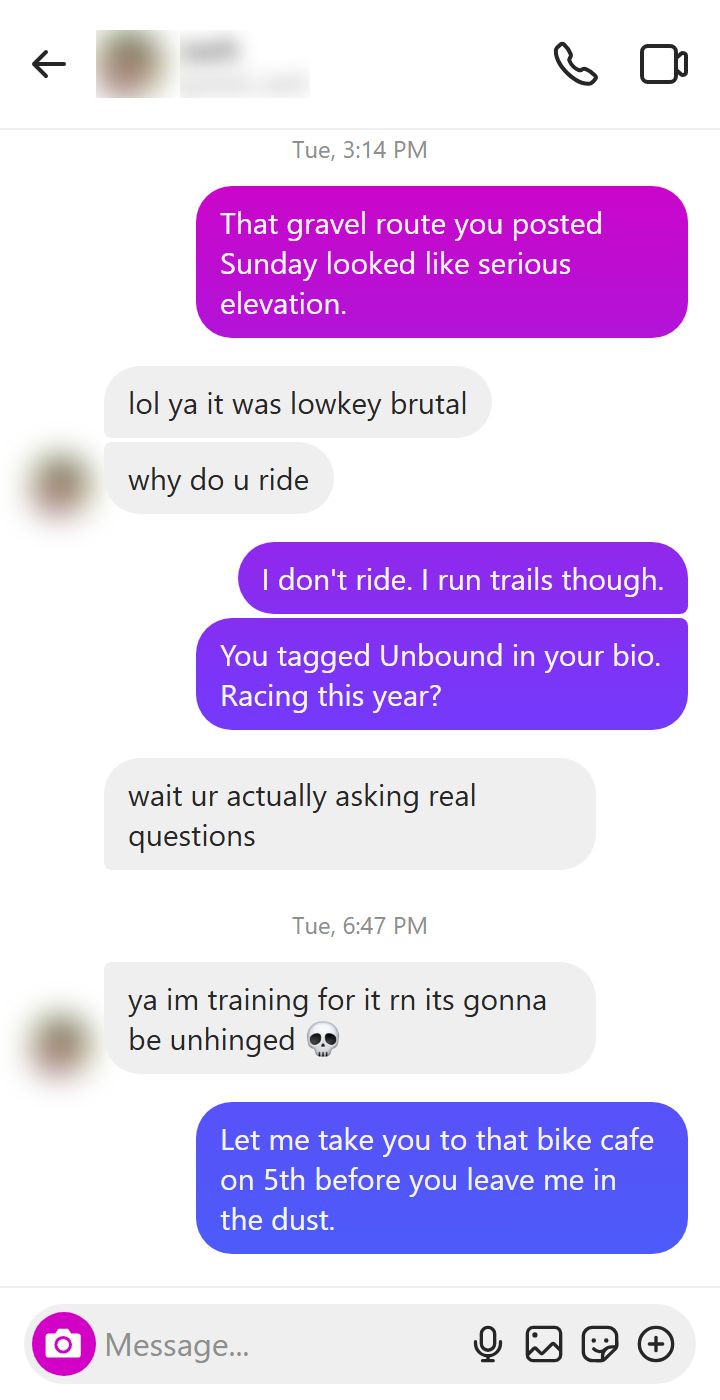
Task: Tap the gravel route message bubble
Action: (x=442, y=263)
